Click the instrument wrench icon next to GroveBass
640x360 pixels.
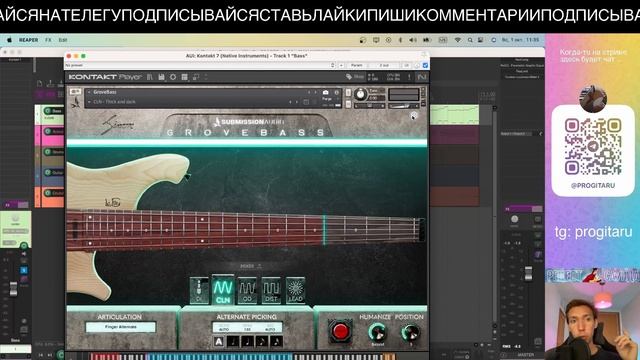point(75,92)
